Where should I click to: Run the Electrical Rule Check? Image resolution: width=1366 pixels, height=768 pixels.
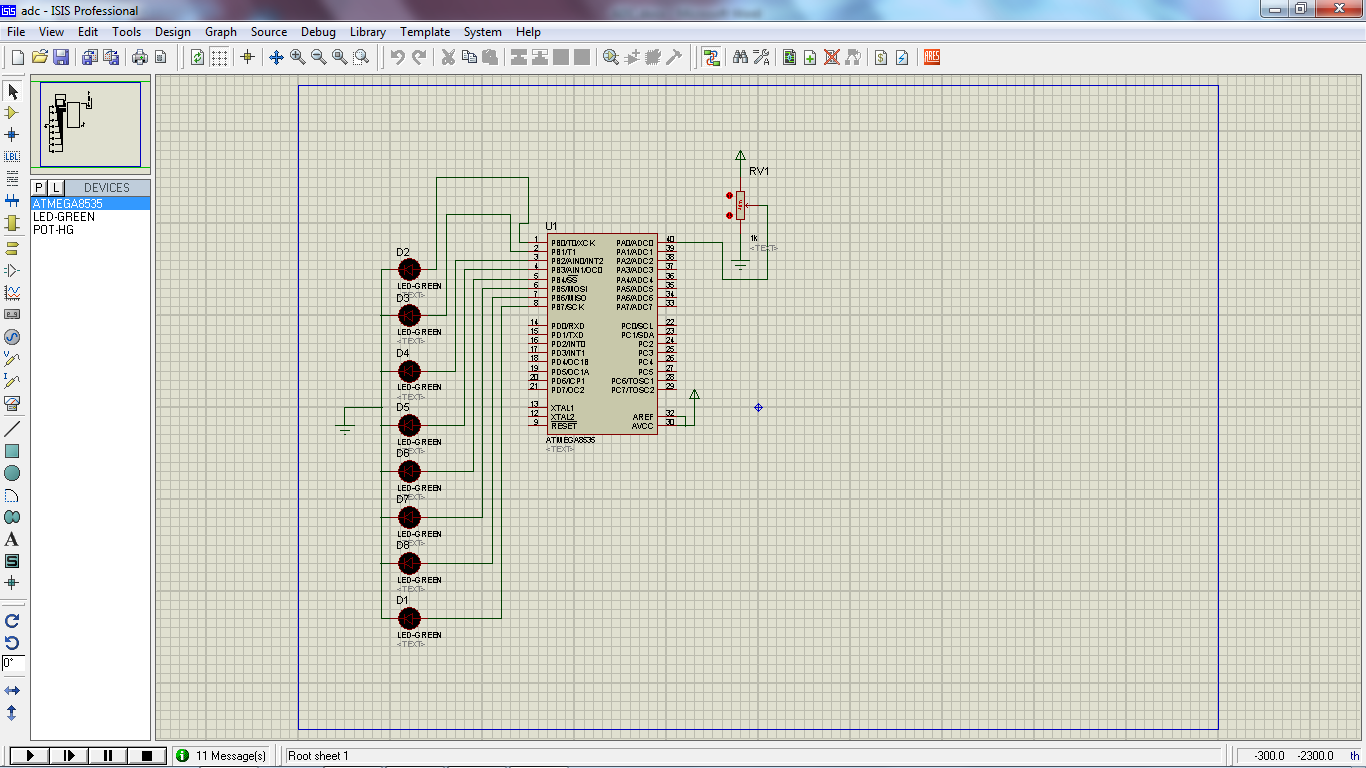[x=903, y=57]
